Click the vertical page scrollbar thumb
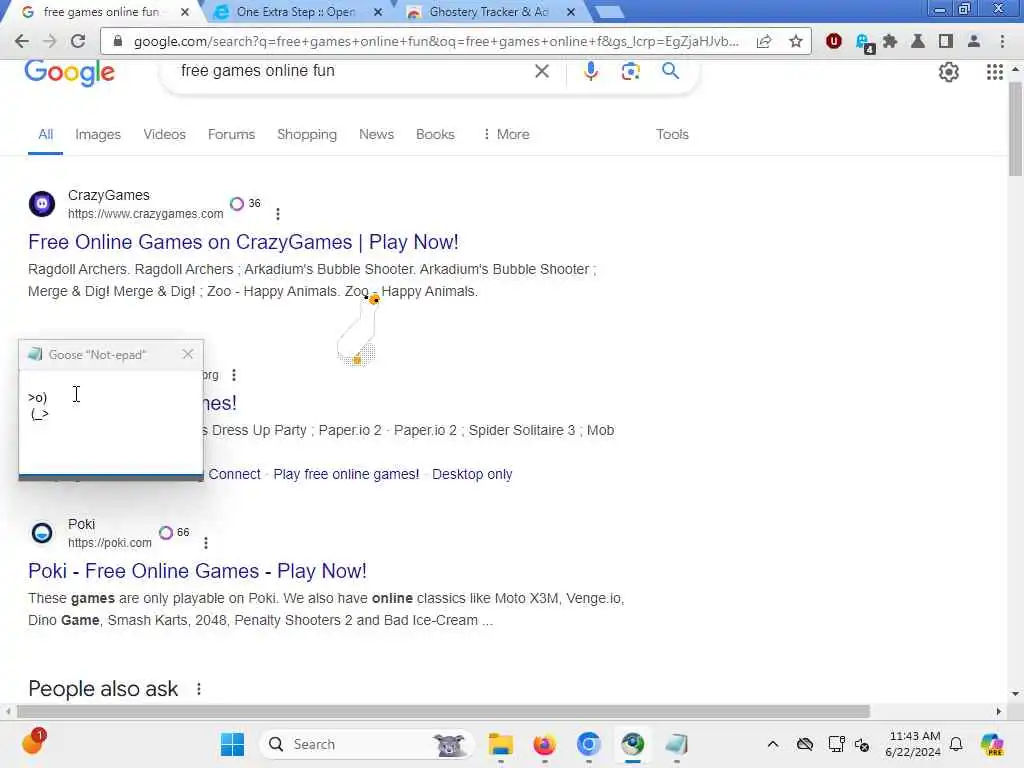 pyautogui.click(x=1015, y=129)
